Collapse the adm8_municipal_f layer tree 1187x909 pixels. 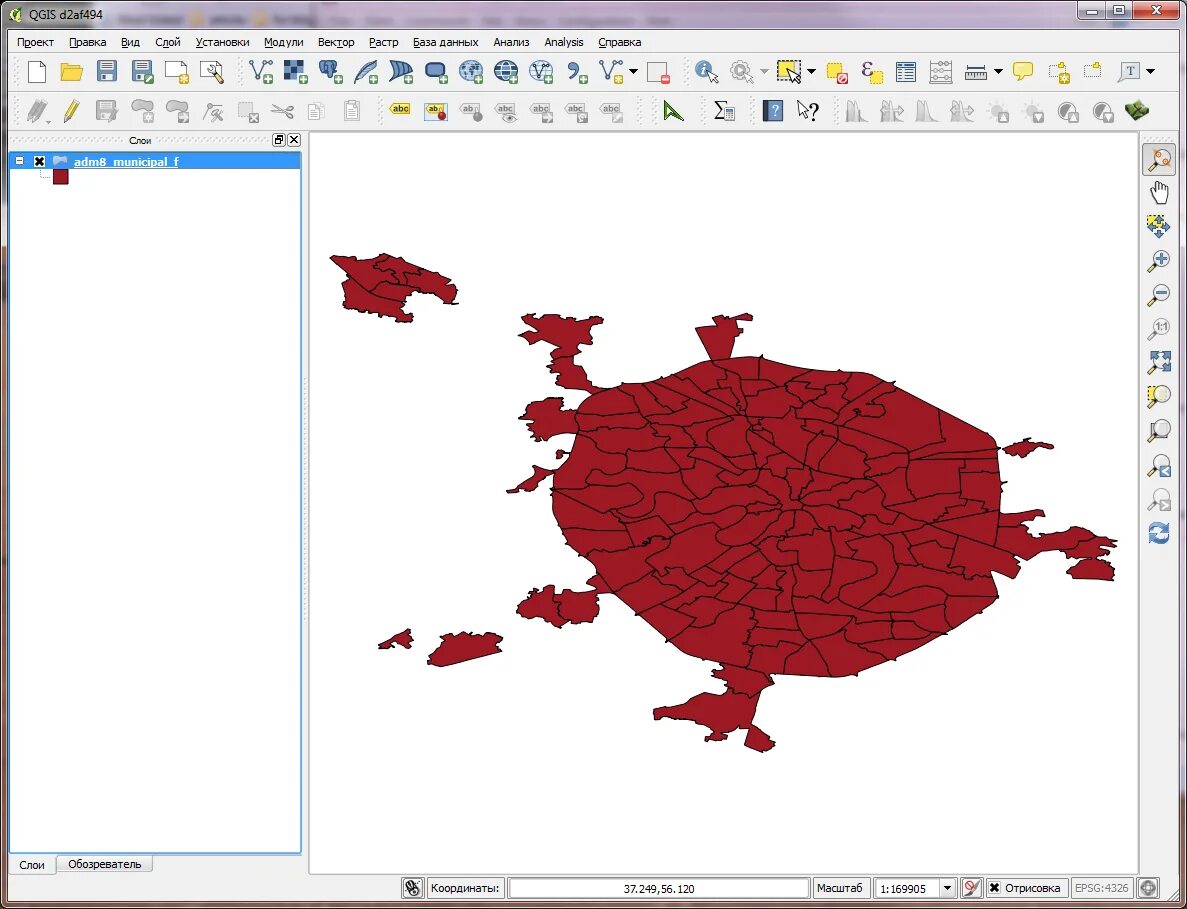(20, 161)
